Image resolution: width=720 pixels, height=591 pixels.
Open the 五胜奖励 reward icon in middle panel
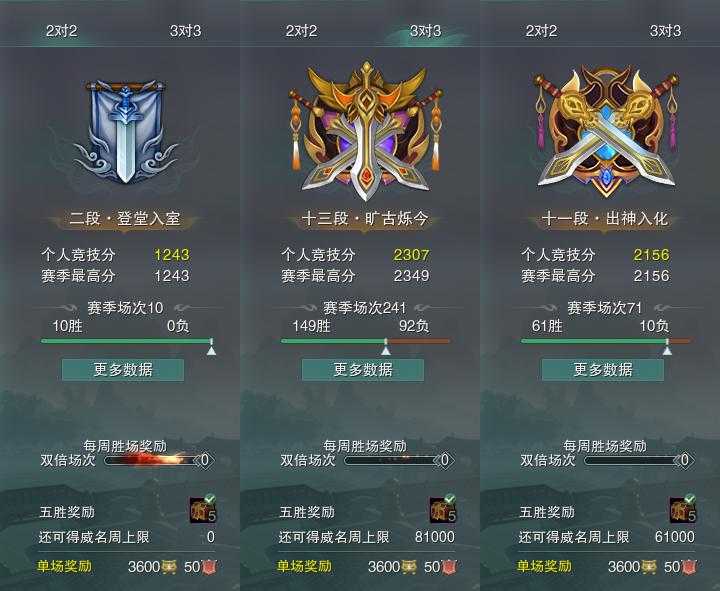point(443,509)
